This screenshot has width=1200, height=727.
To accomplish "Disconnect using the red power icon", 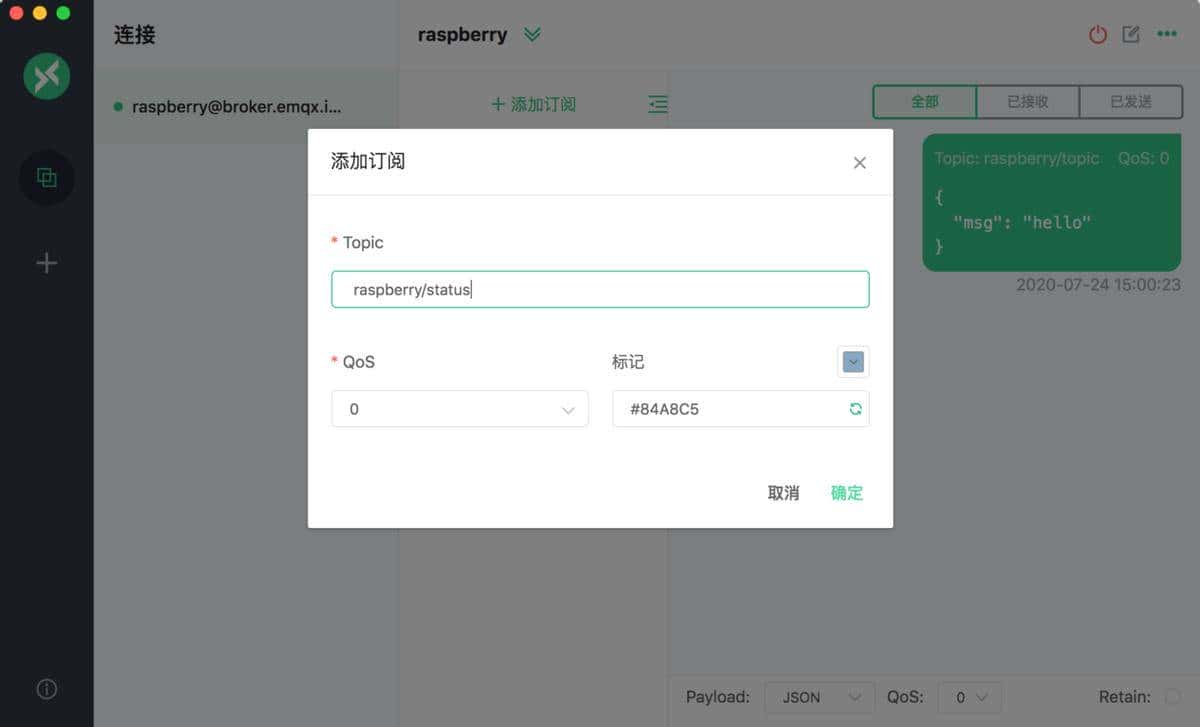I will coord(1097,33).
